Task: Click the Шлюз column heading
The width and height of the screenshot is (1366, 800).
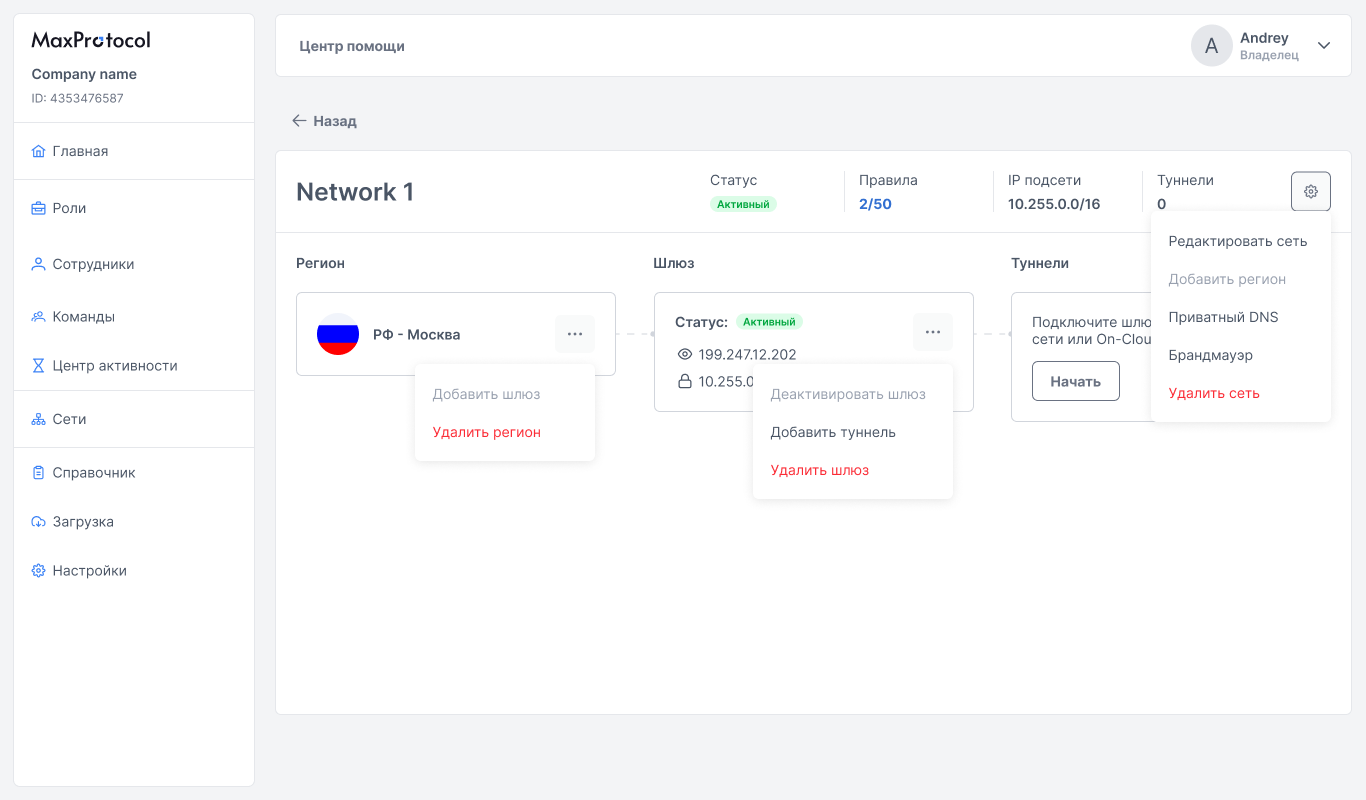Action: 674,263
